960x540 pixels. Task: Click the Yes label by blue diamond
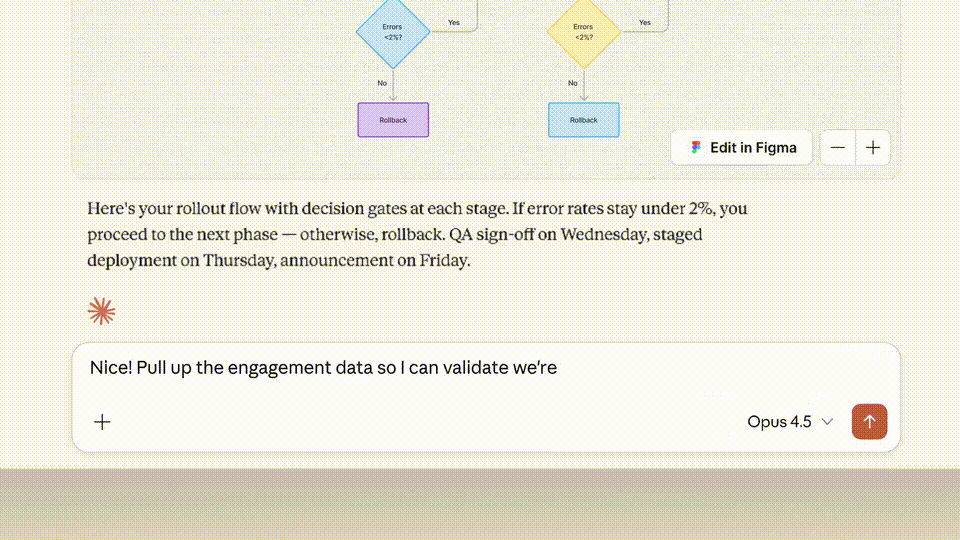tap(454, 22)
